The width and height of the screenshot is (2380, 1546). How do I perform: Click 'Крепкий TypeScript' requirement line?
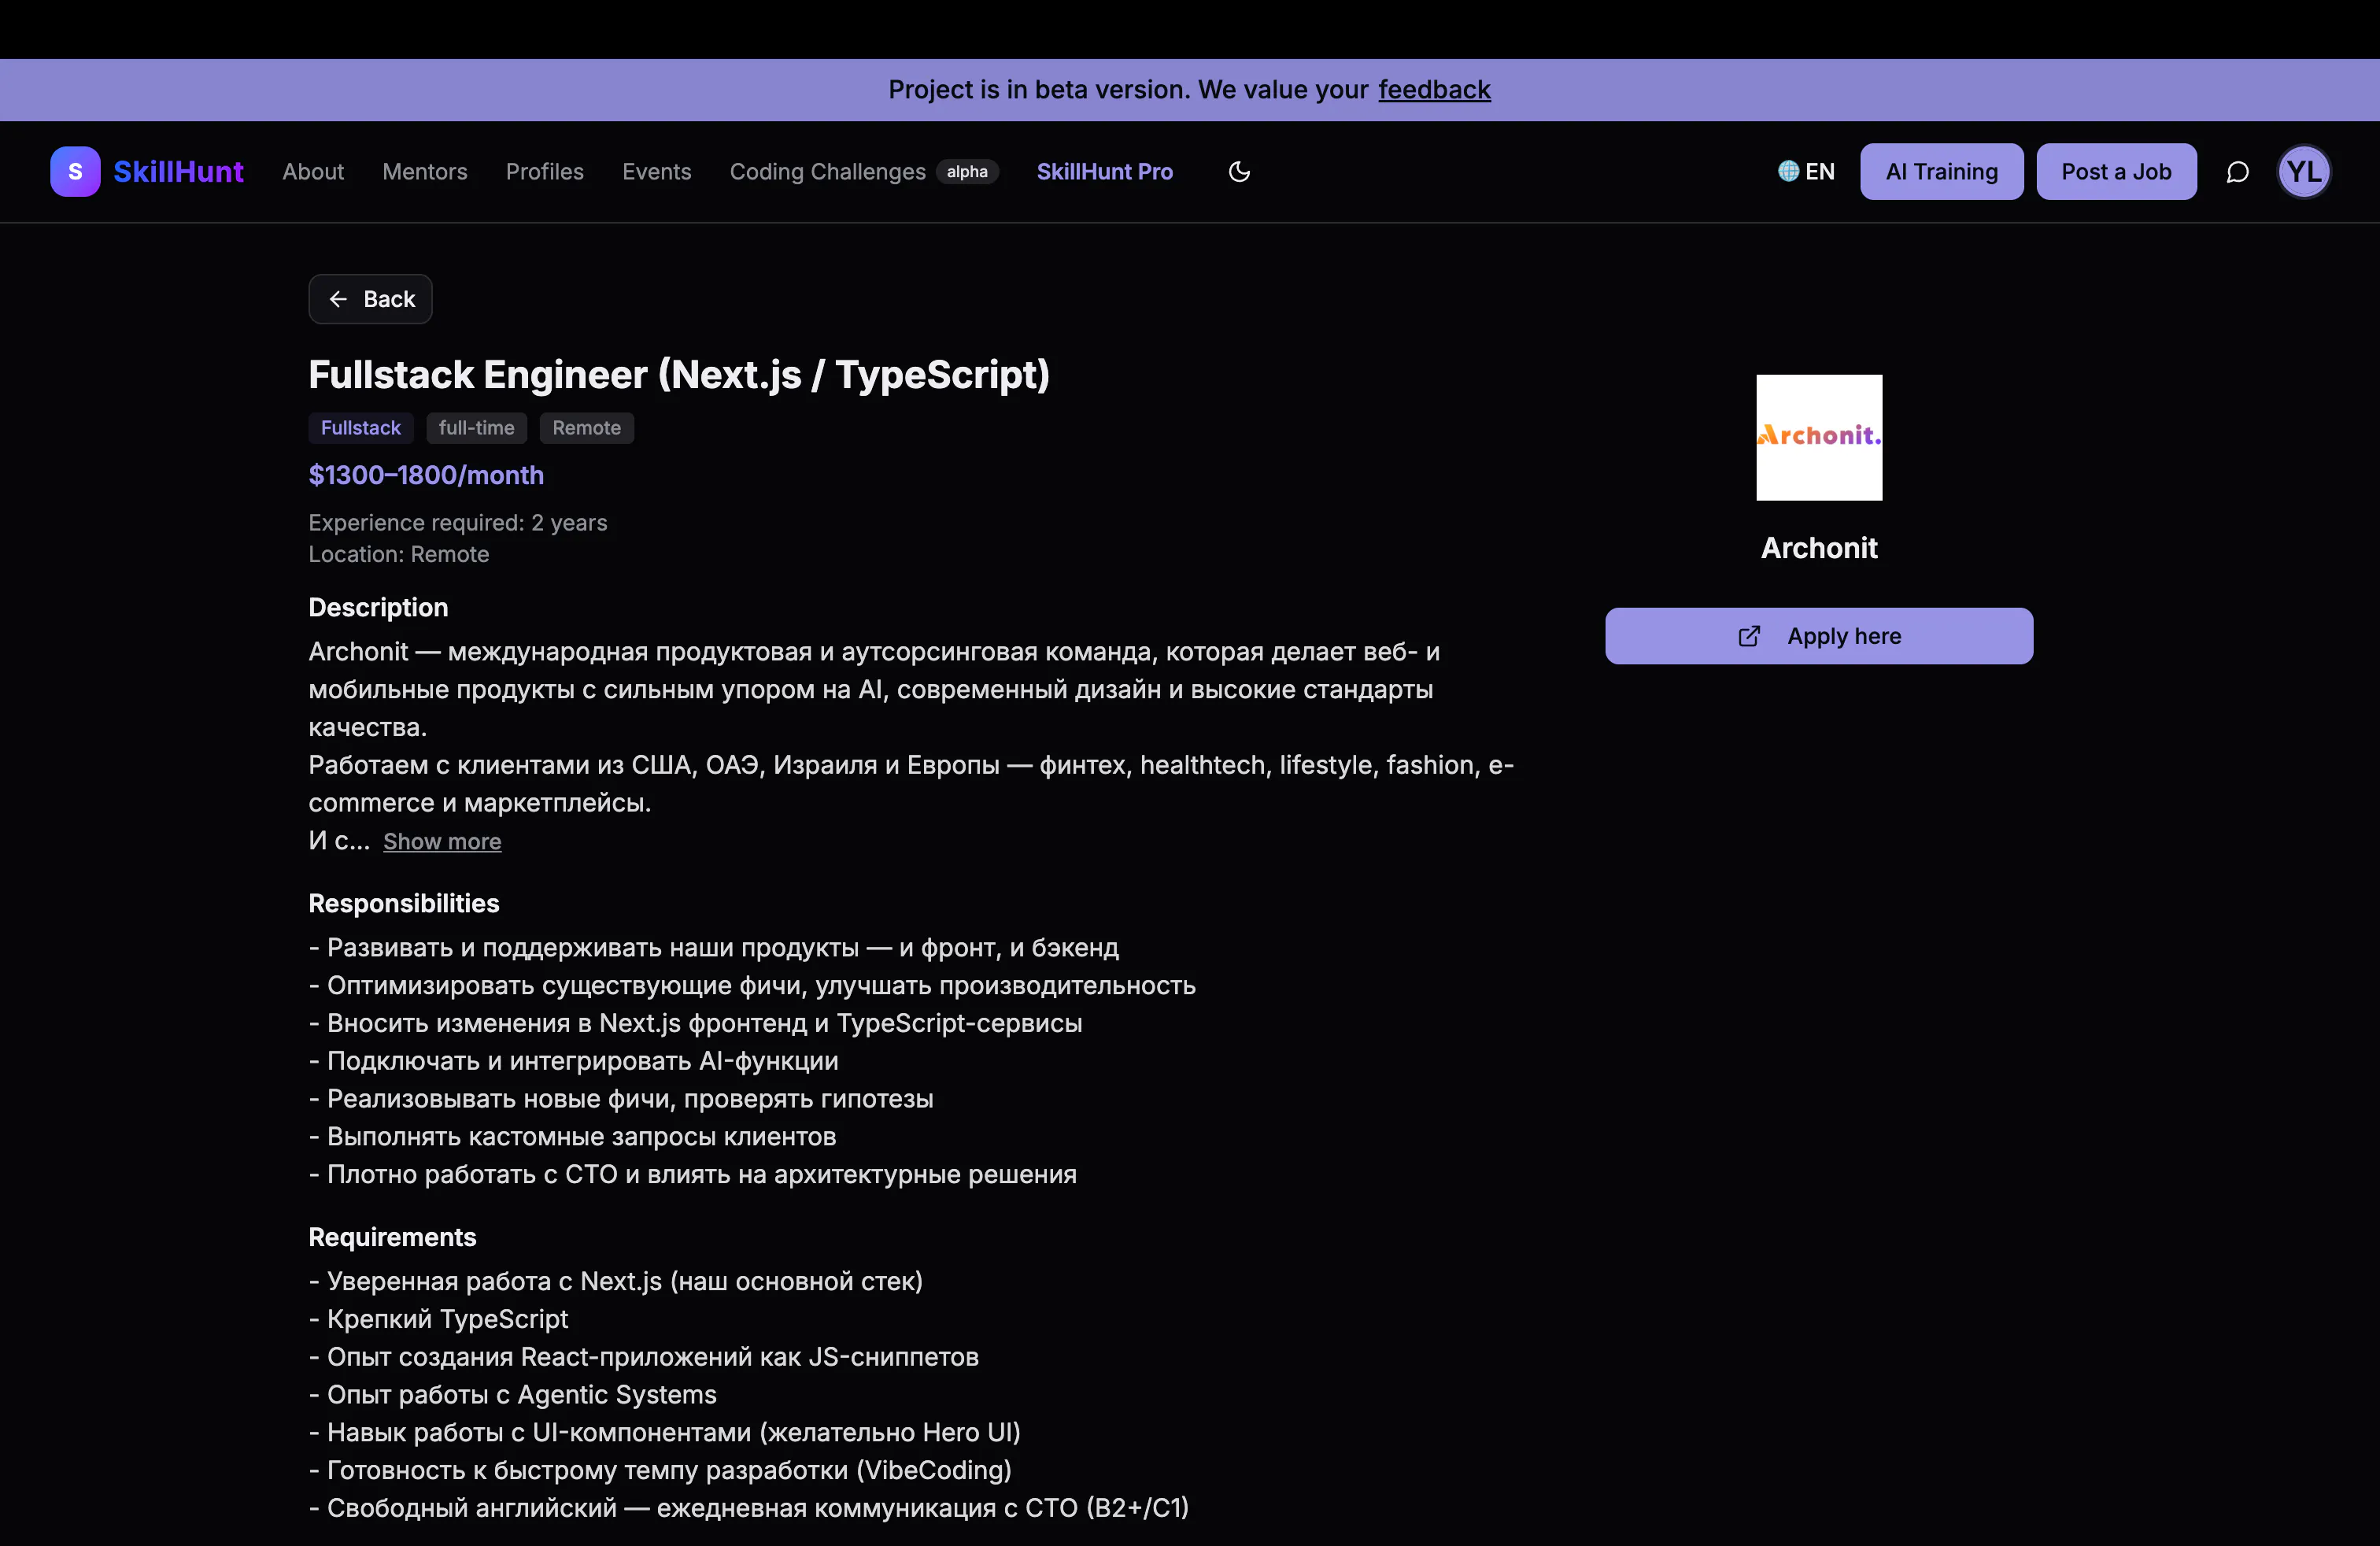click(438, 1319)
